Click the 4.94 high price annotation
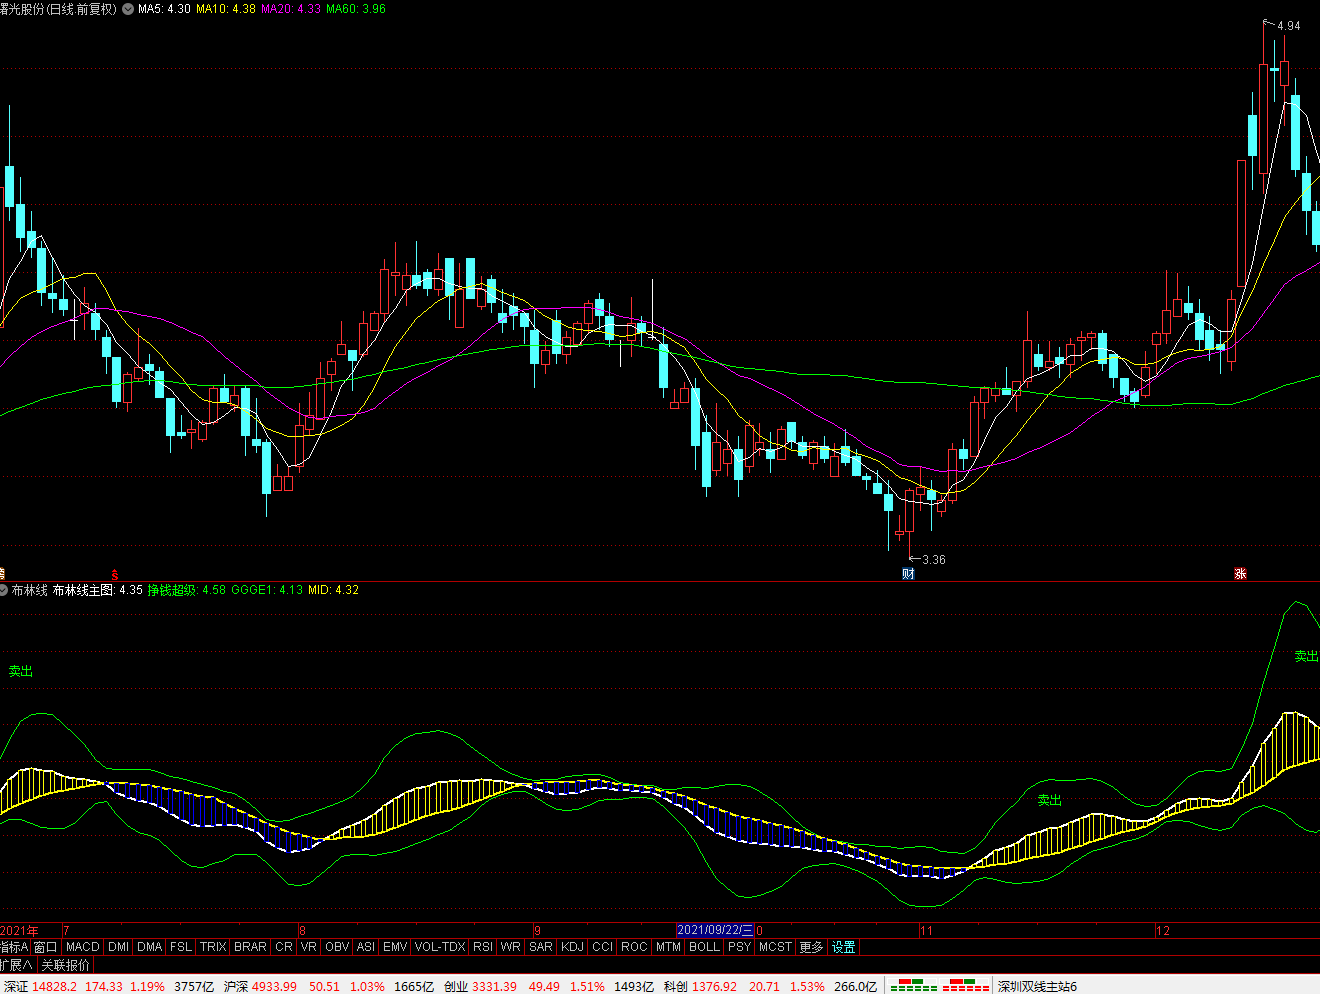Image resolution: width=1320 pixels, height=994 pixels. click(1289, 26)
